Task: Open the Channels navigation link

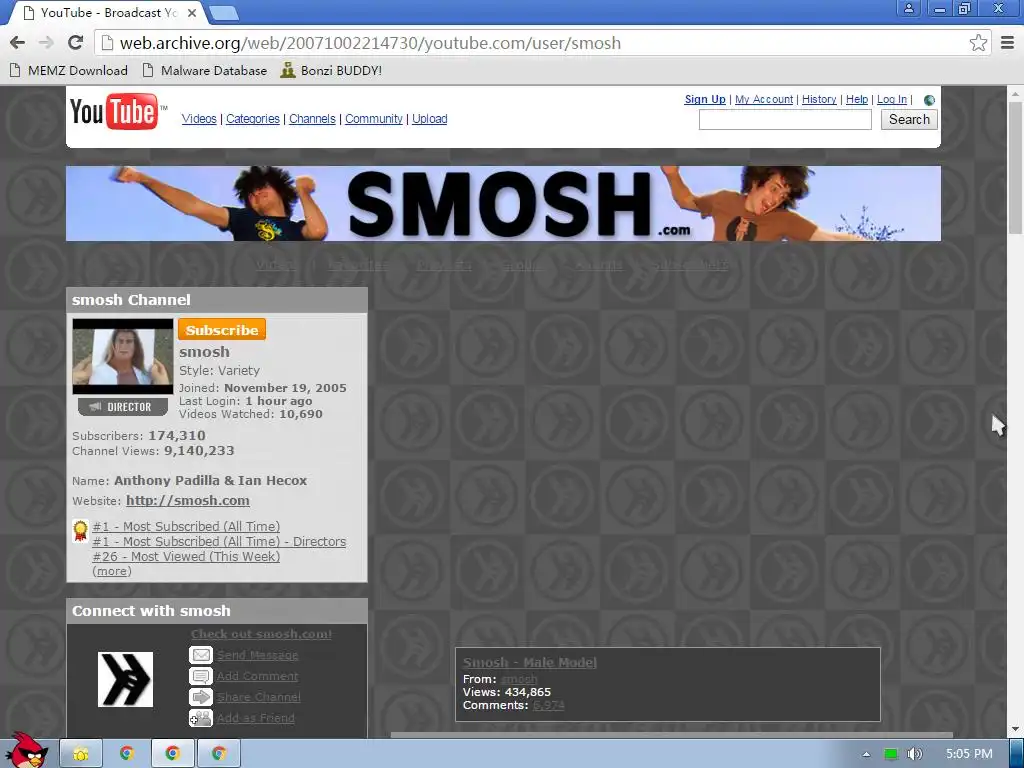Action: pos(312,119)
